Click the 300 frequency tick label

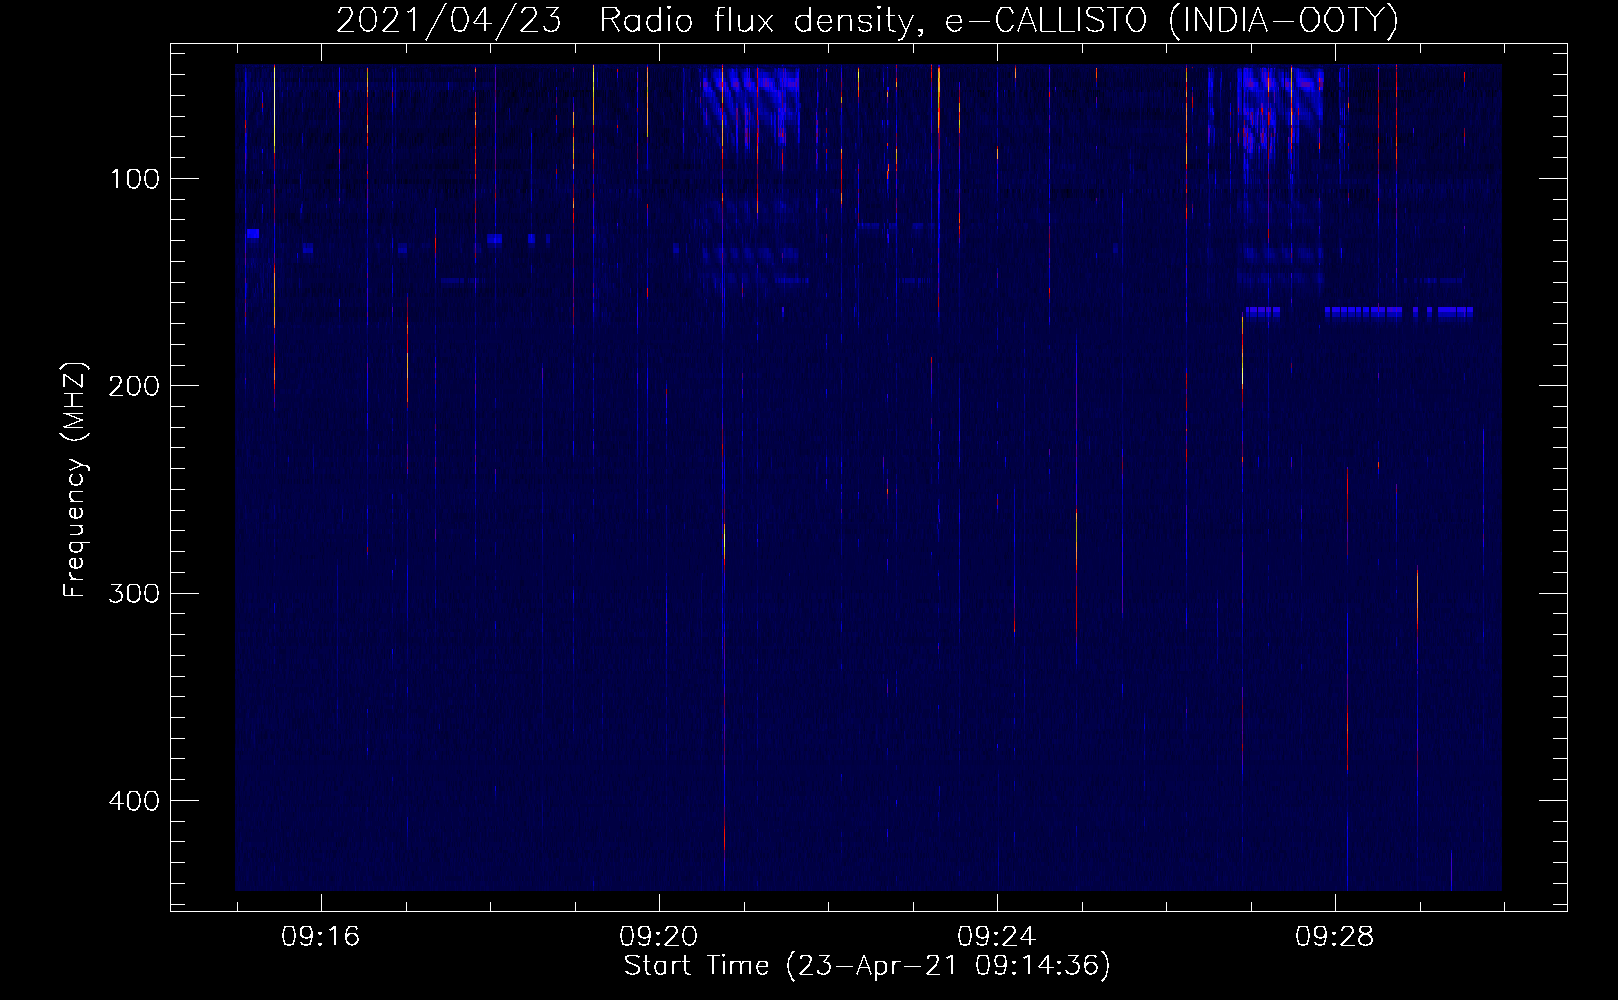click(134, 593)
